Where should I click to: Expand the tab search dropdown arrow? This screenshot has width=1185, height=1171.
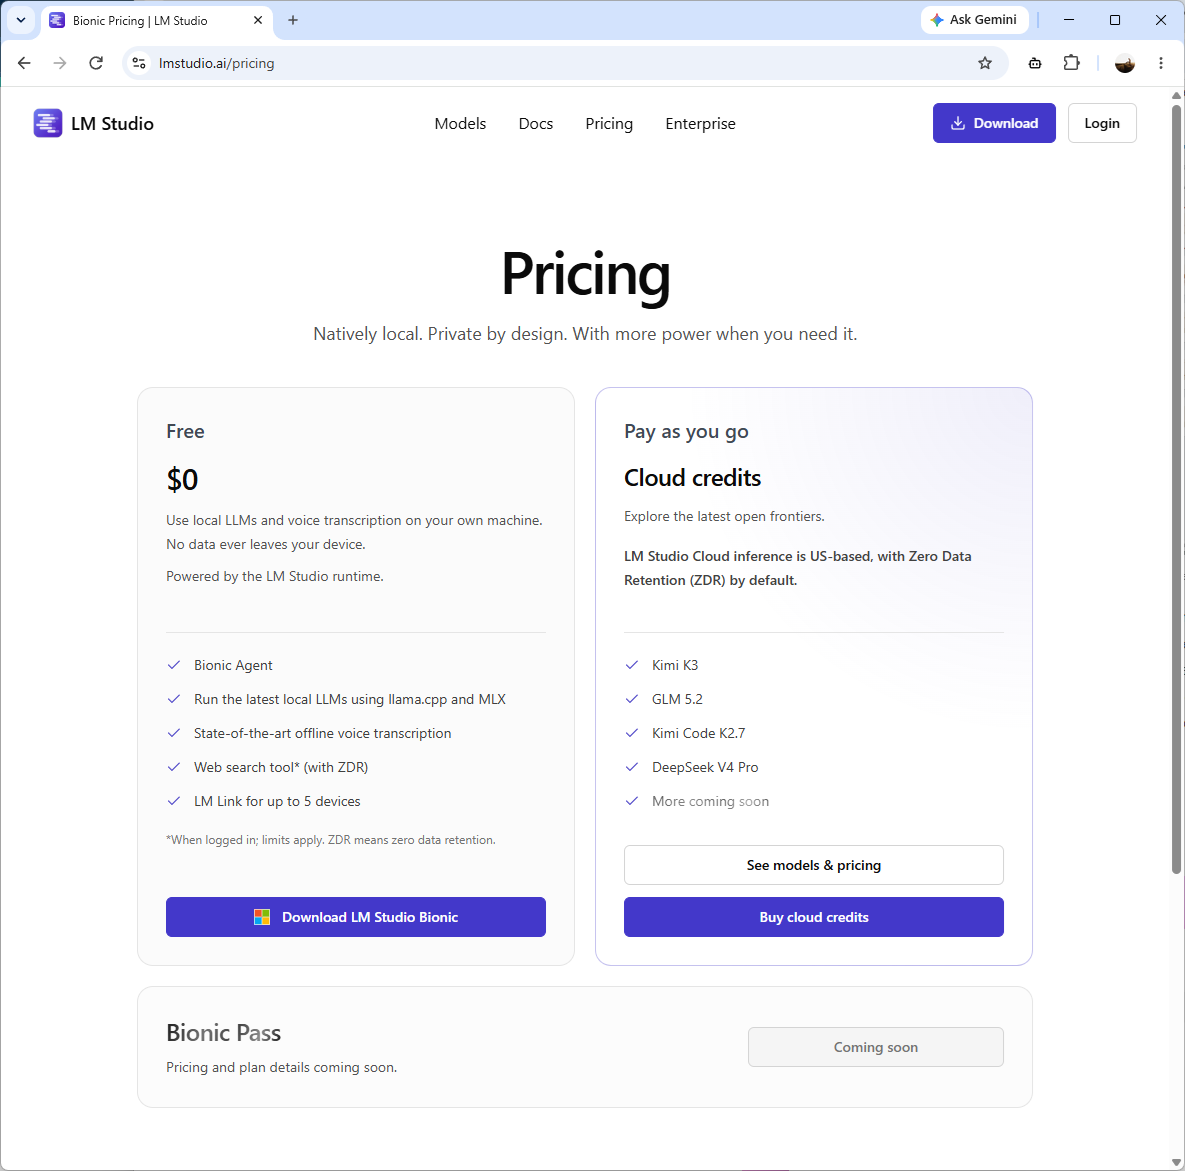click(x=21, y=20)
